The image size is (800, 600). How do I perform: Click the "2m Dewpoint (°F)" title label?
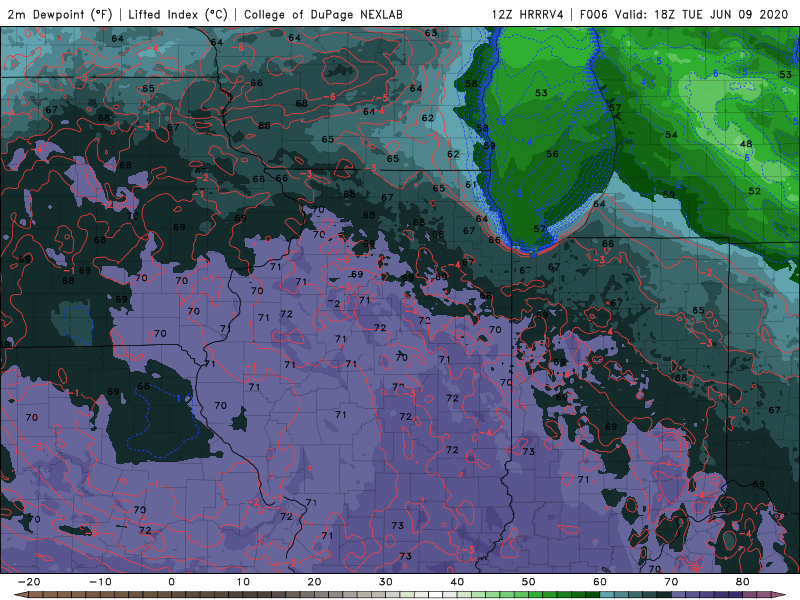coord(60,14)
